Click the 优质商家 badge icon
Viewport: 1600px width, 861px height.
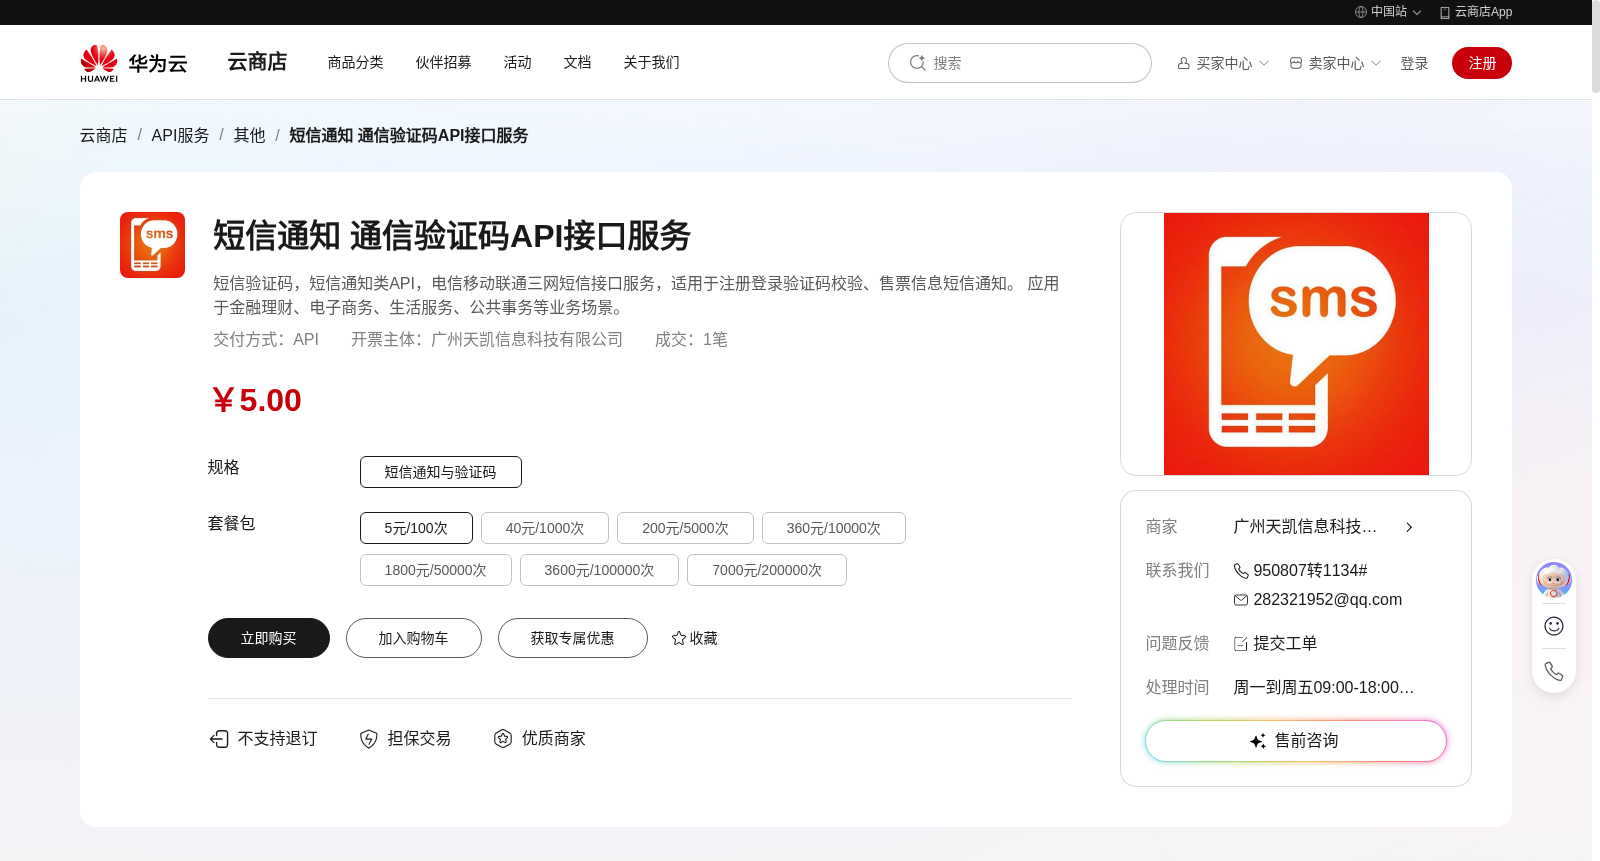coord(503,739)
